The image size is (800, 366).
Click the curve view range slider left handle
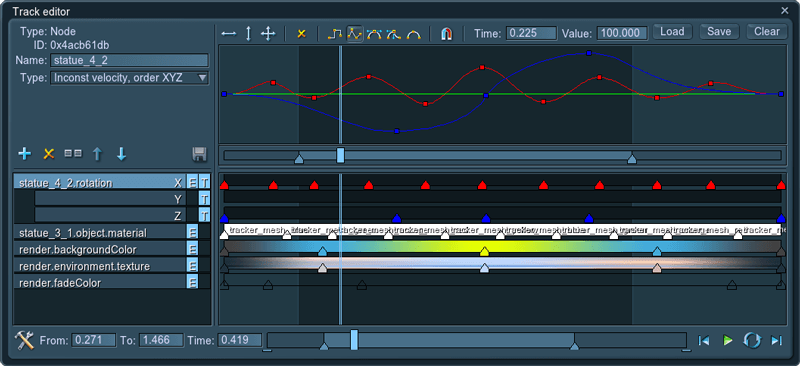pyautogui.click(x=299, y=160)
